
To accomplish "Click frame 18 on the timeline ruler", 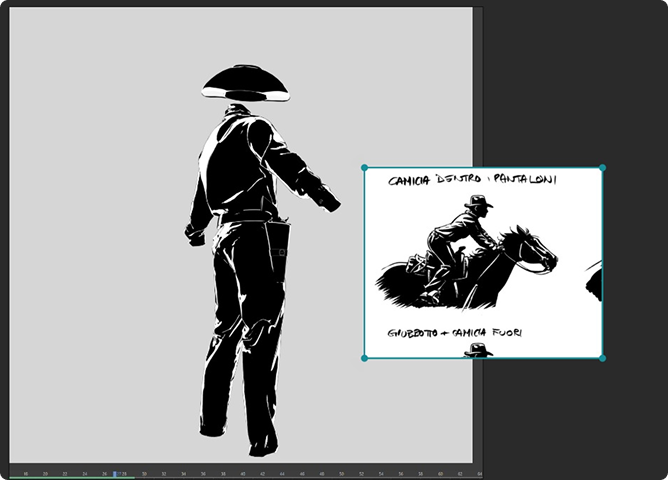I will coord(26,473).
